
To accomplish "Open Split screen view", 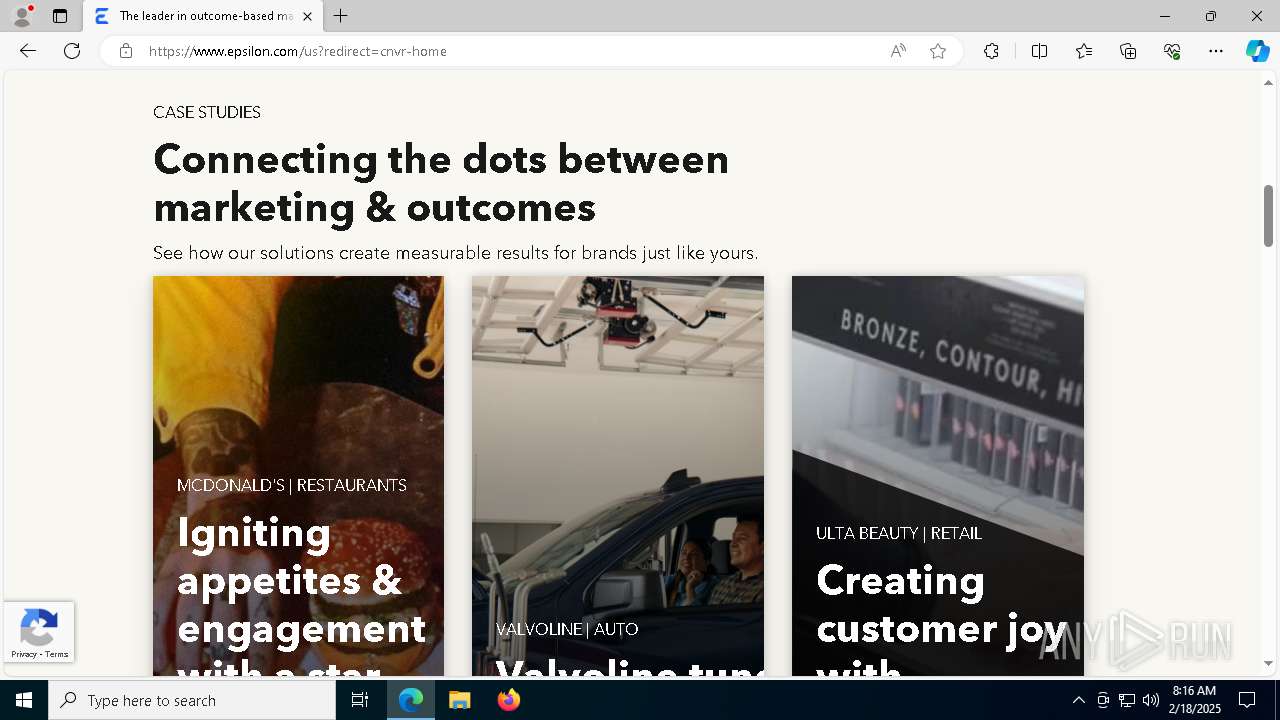I will click(1039, 51).
